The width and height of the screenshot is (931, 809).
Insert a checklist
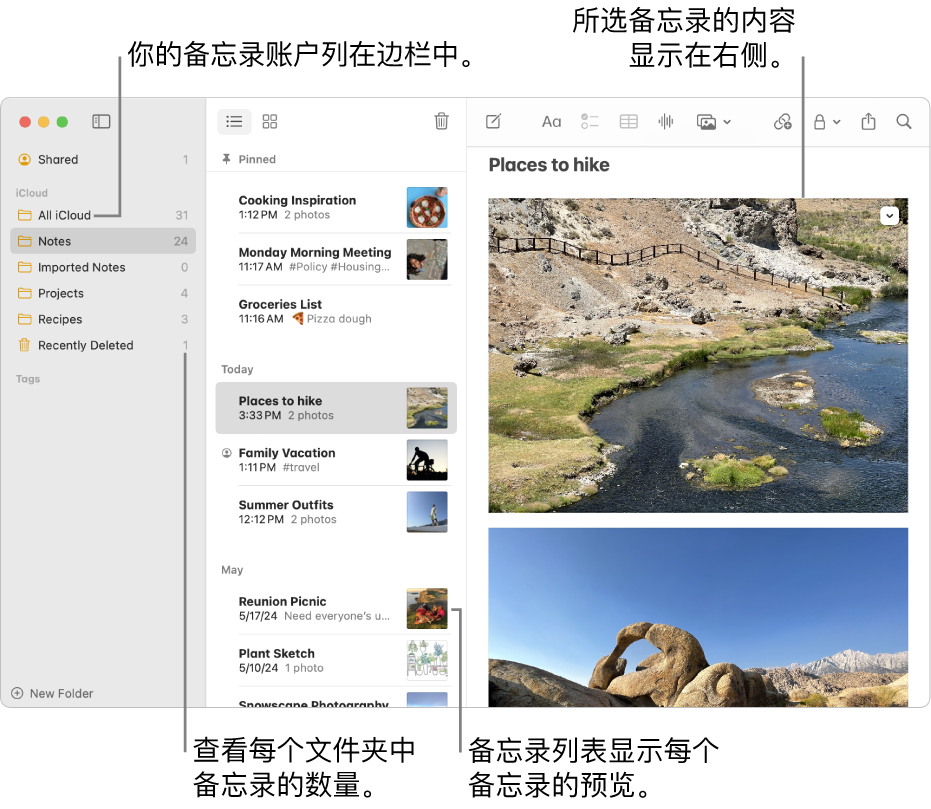[x=590, y=122]
